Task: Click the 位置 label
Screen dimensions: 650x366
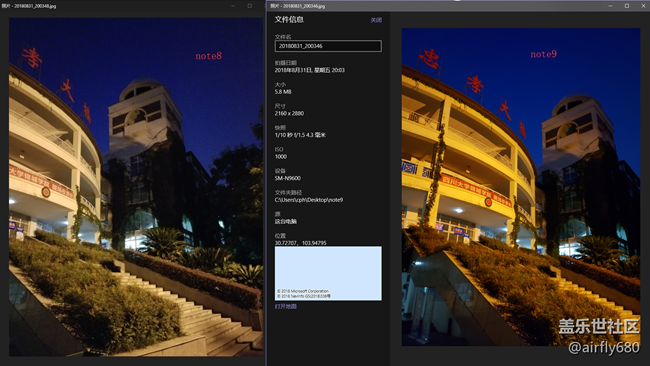Action: (x=280, y=236)
